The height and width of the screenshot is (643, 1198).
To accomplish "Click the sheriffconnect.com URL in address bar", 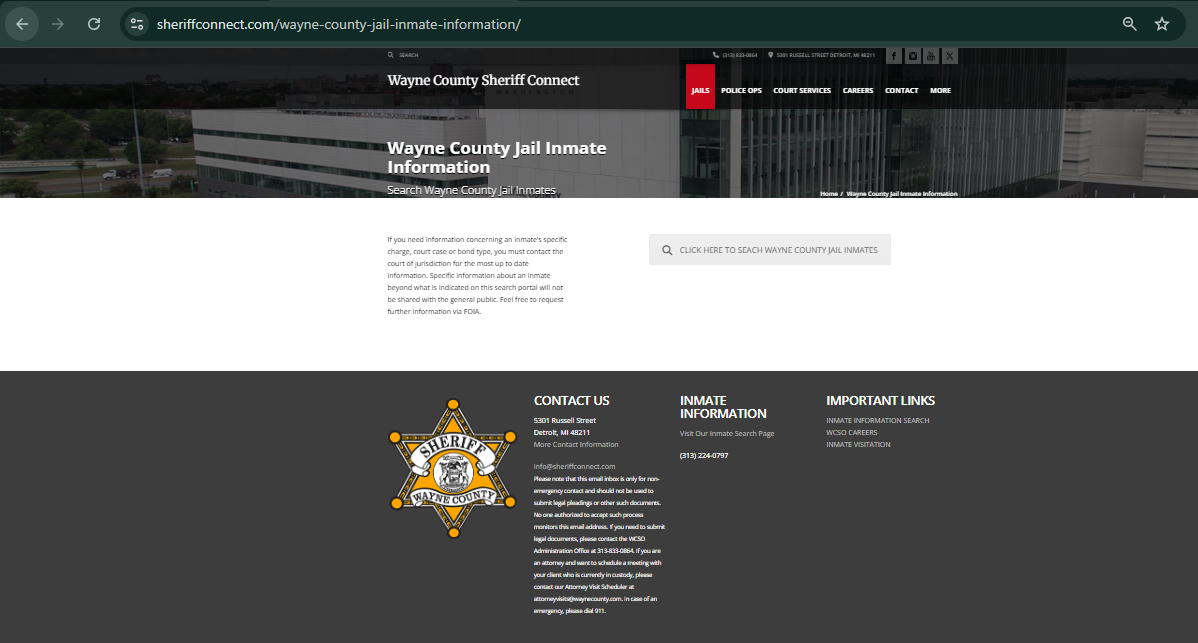I will point(338,24).
